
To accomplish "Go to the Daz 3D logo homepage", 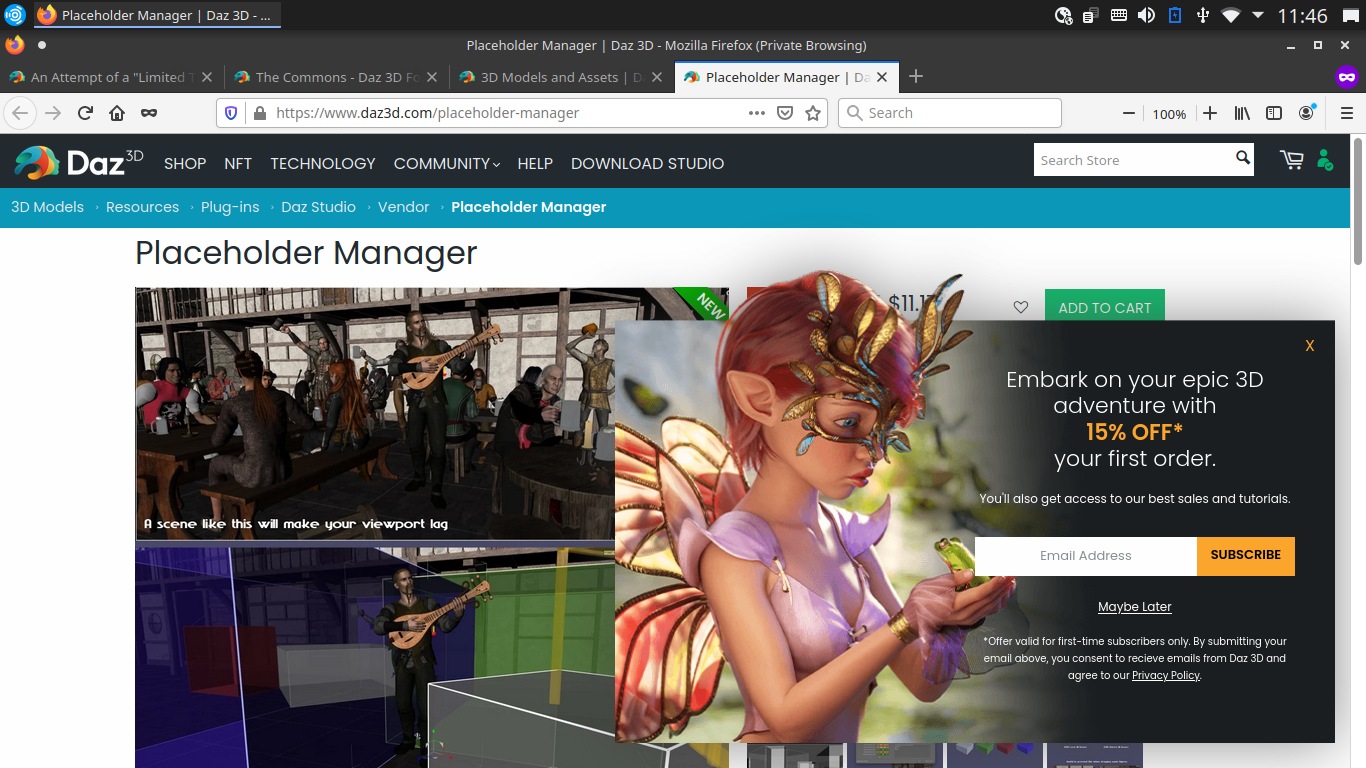I will coord(79,162).
